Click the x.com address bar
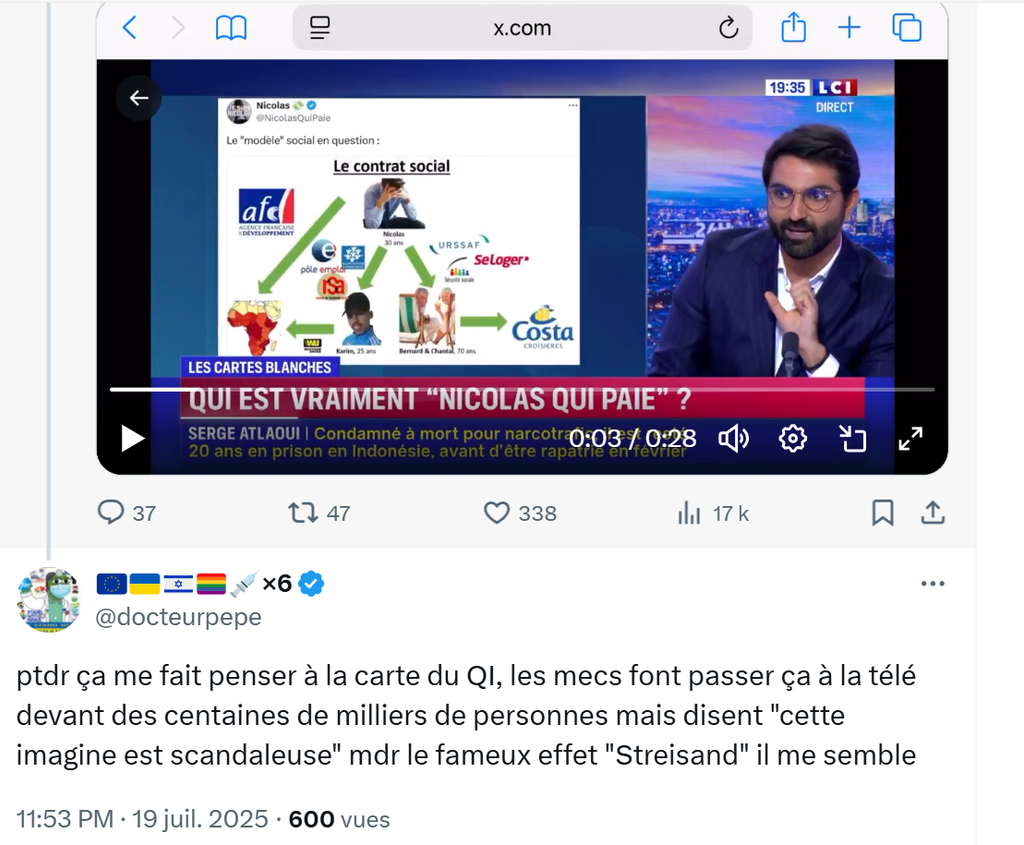Viewport: 1024px width, 845px height. point(522,28)
